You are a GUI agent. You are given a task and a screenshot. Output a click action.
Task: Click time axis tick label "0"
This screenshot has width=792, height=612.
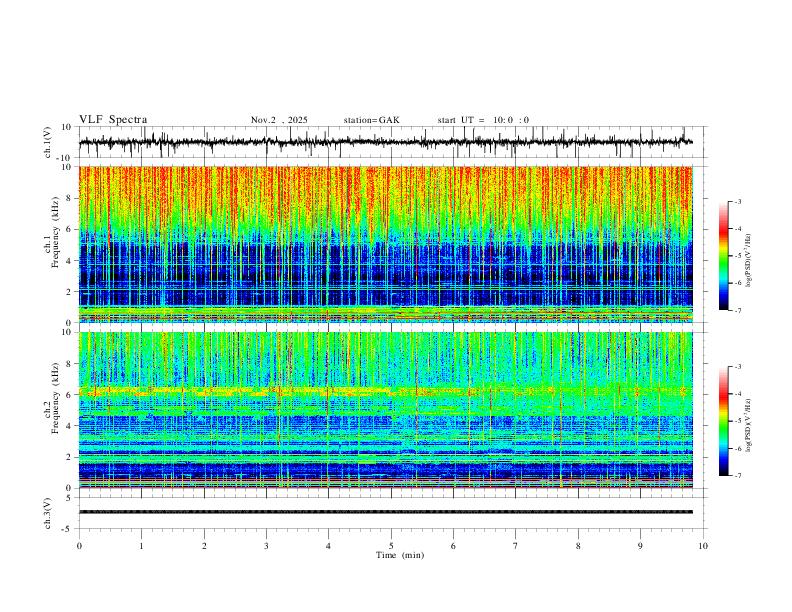[x=79, y=546]
